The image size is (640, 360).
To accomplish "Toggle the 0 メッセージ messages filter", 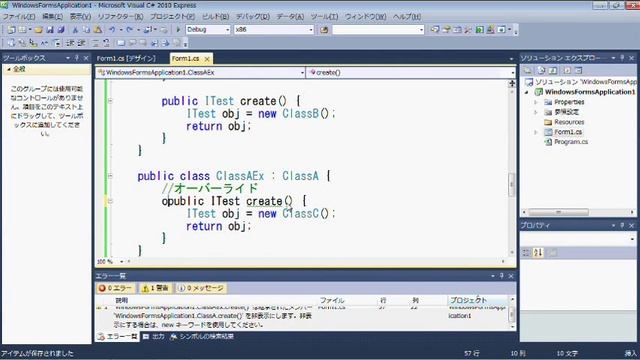I will pos(201,288).
